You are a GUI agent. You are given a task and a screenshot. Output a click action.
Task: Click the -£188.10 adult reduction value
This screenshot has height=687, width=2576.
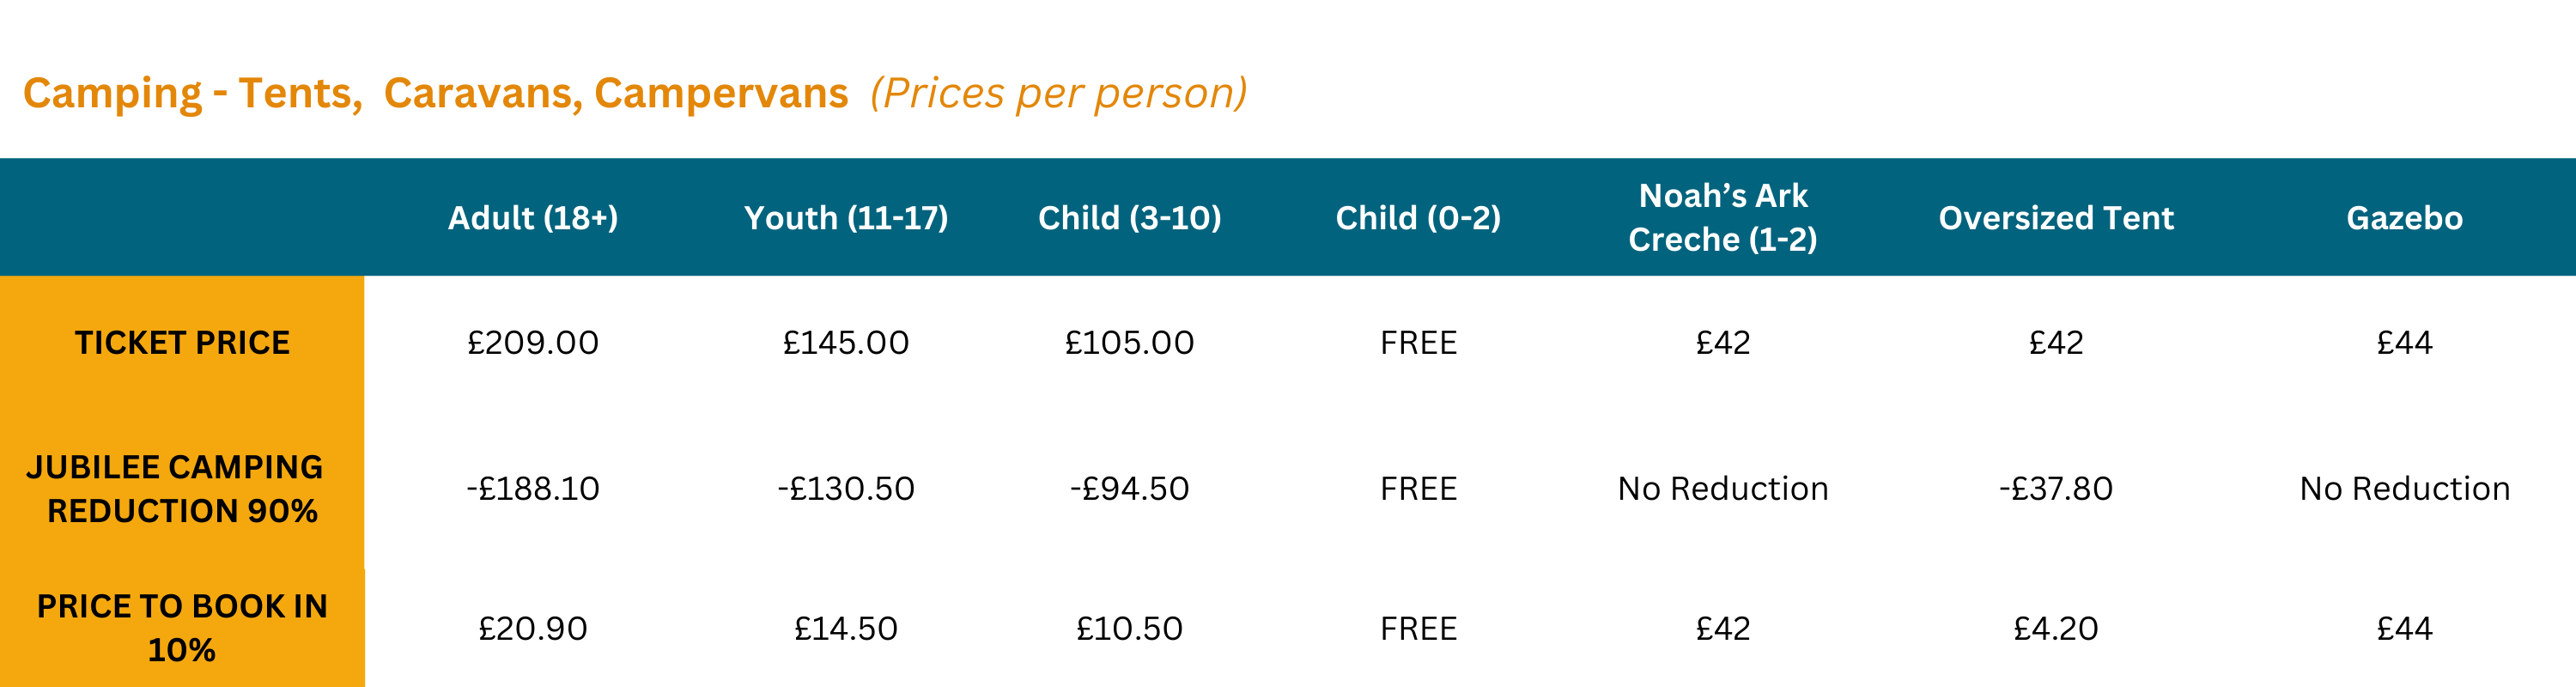coord(532,489)
